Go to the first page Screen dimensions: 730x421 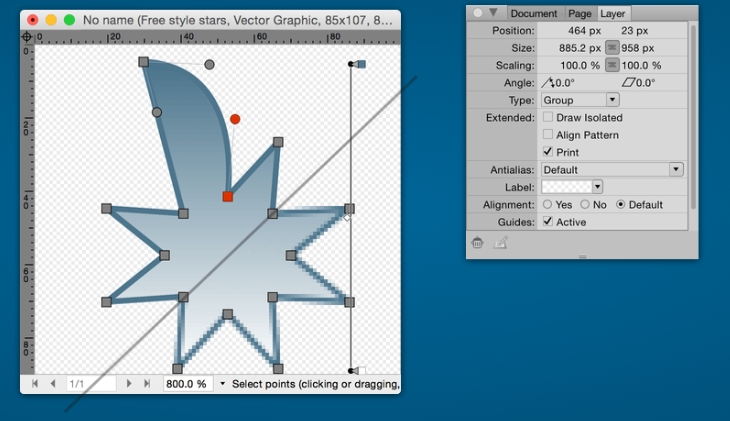[35, 383]
